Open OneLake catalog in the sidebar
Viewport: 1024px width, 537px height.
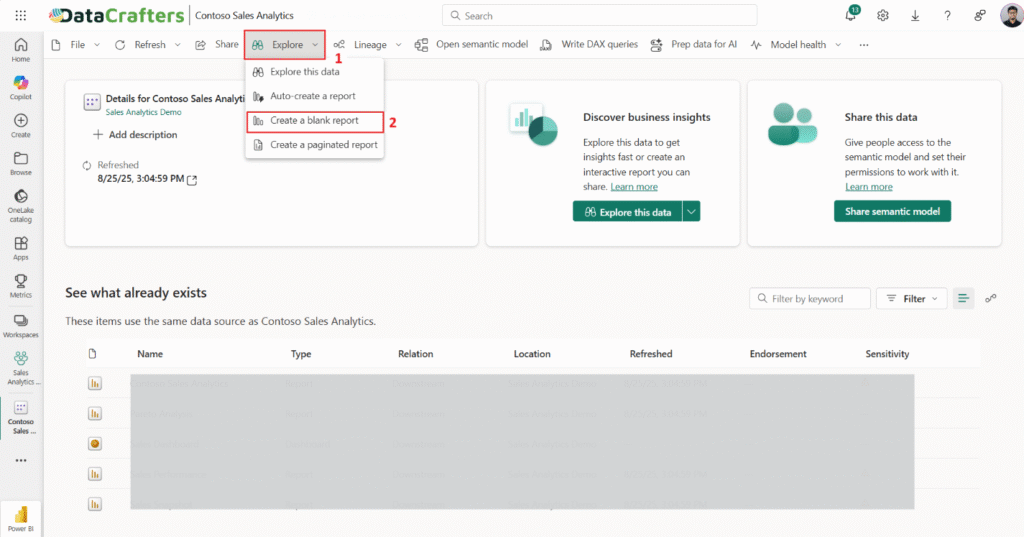click(x=21, y=205)
